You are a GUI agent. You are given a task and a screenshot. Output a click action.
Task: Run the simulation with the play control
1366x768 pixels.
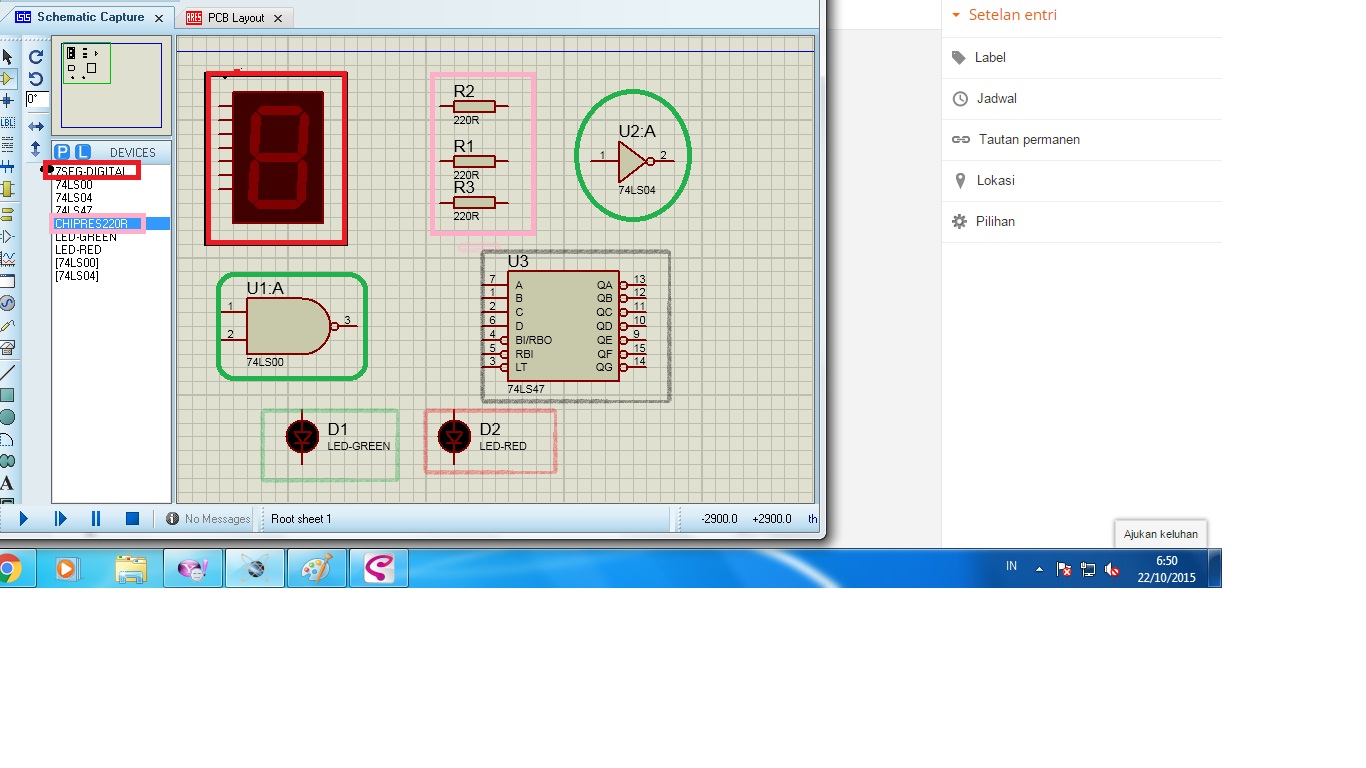click(22, 518)
